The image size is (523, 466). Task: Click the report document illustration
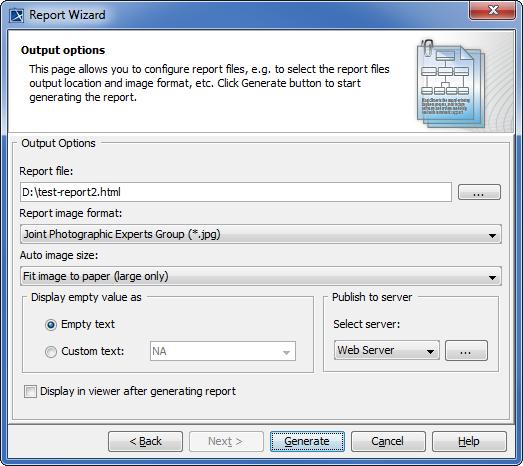(451, 83)
